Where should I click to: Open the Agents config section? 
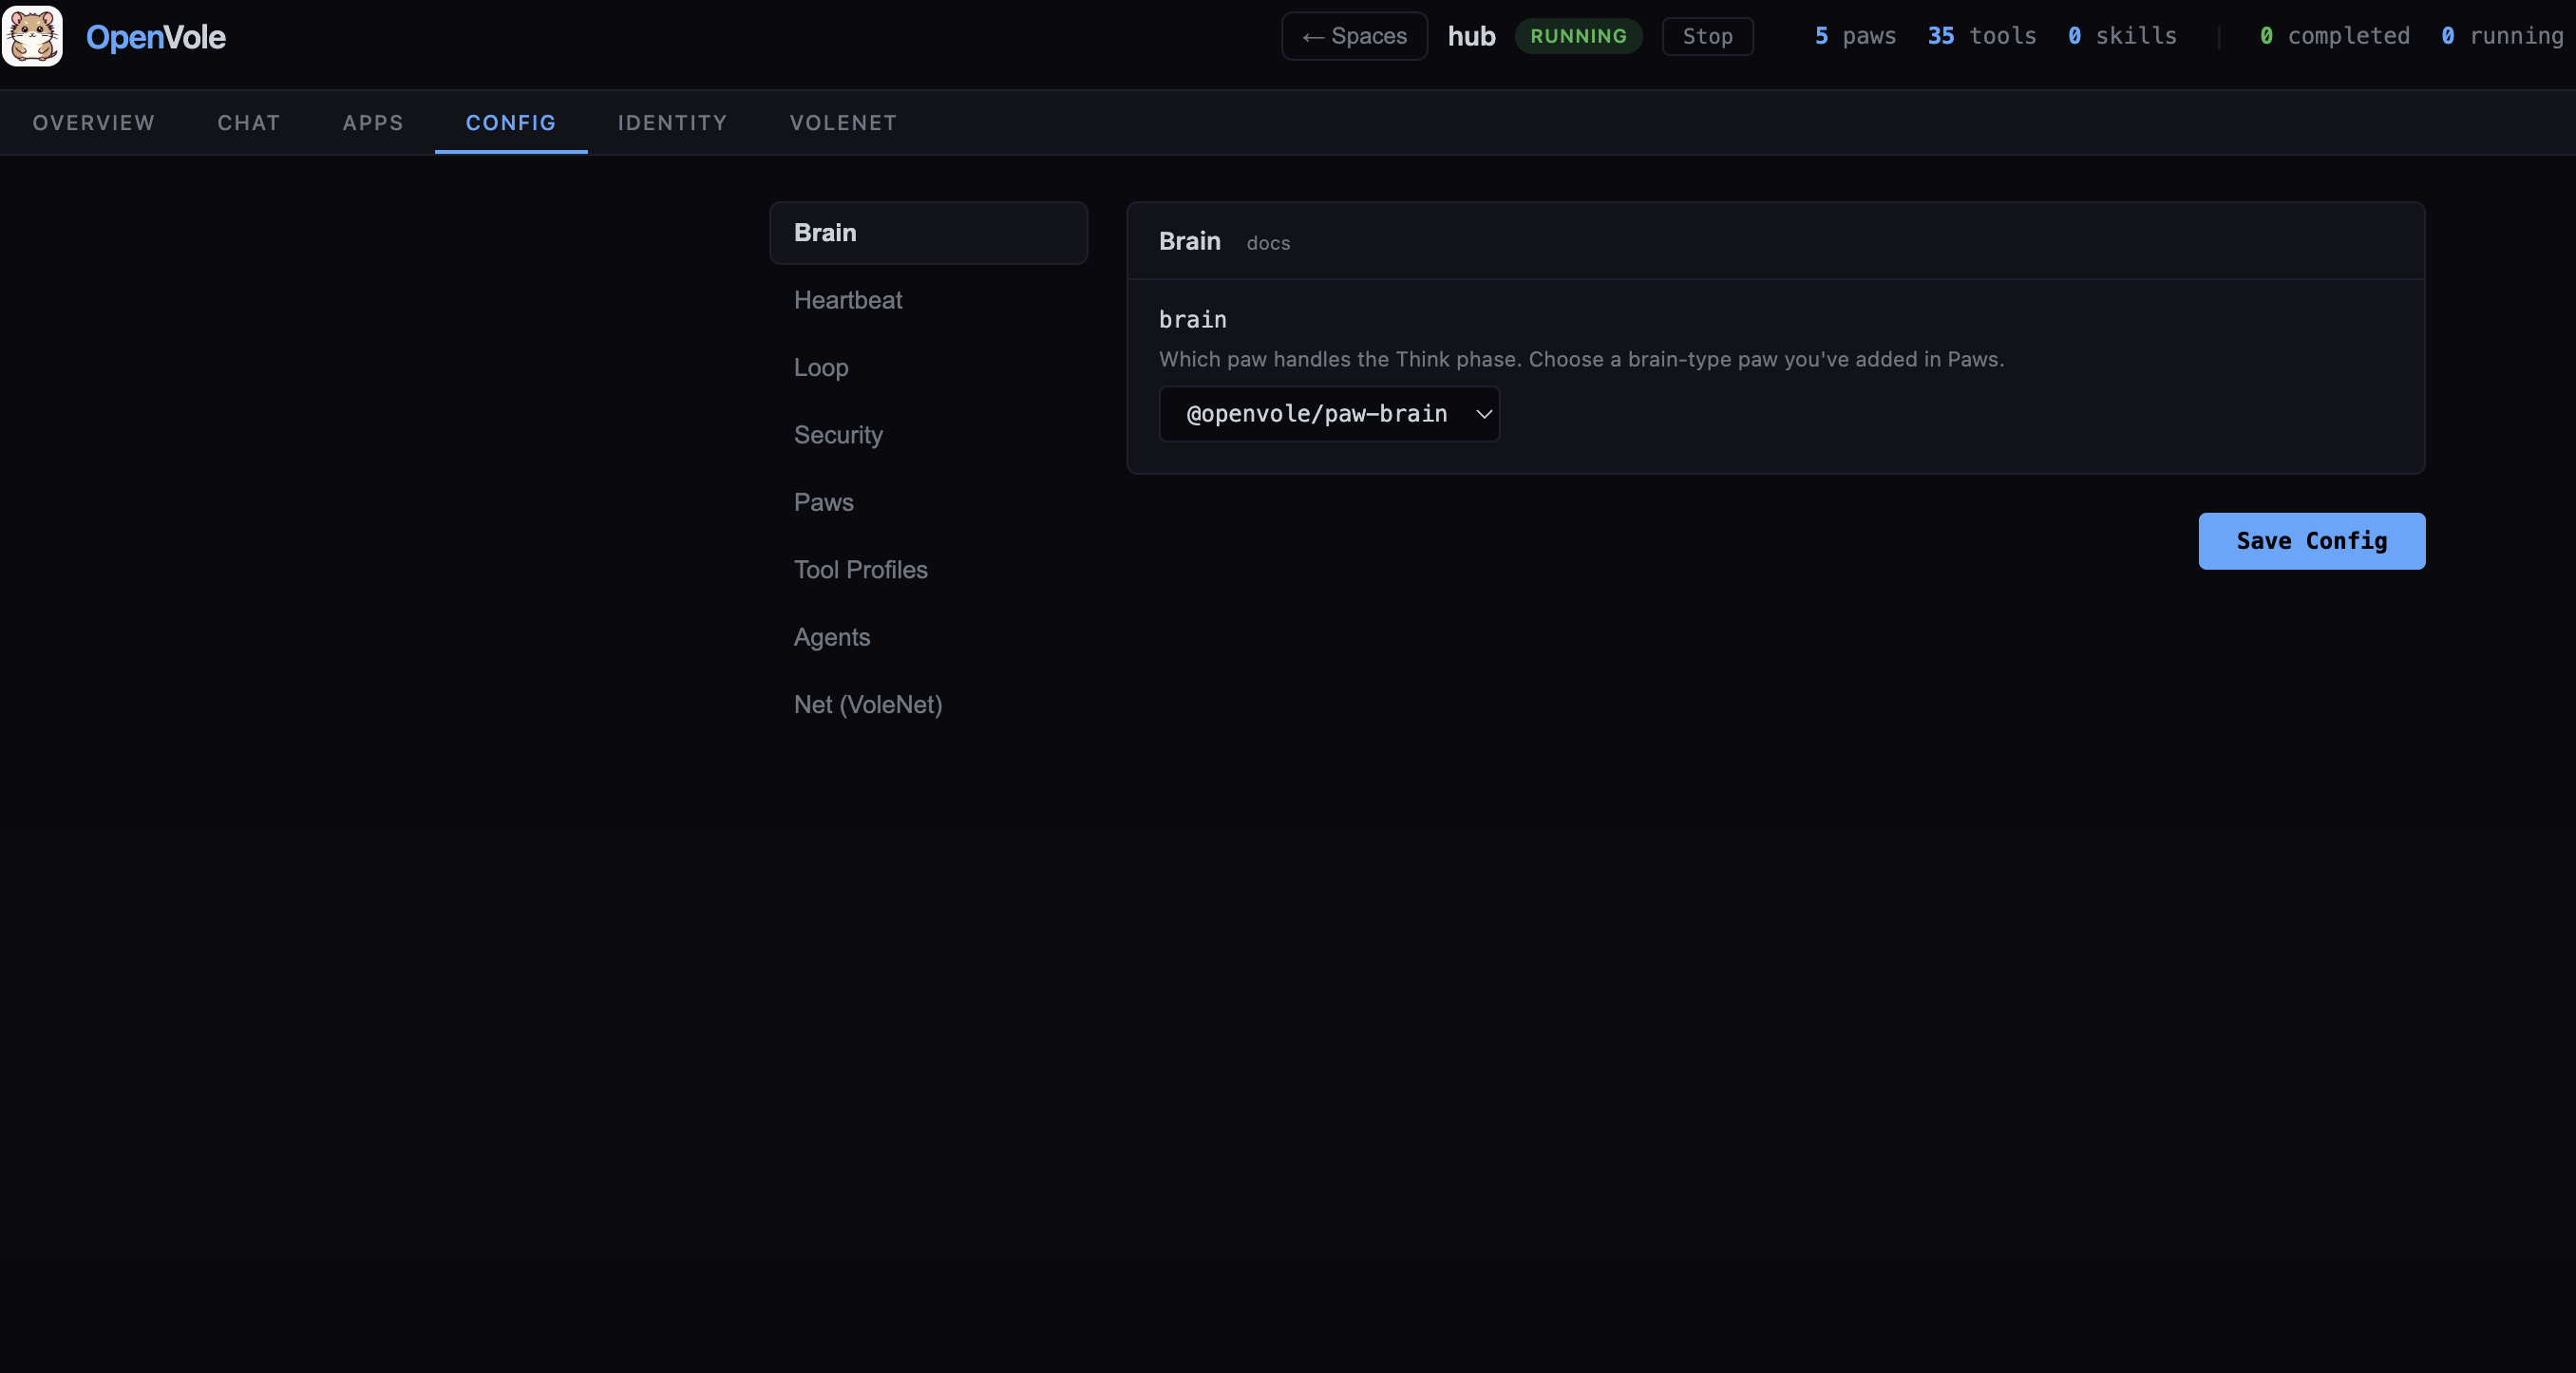(x=928, y=637)
